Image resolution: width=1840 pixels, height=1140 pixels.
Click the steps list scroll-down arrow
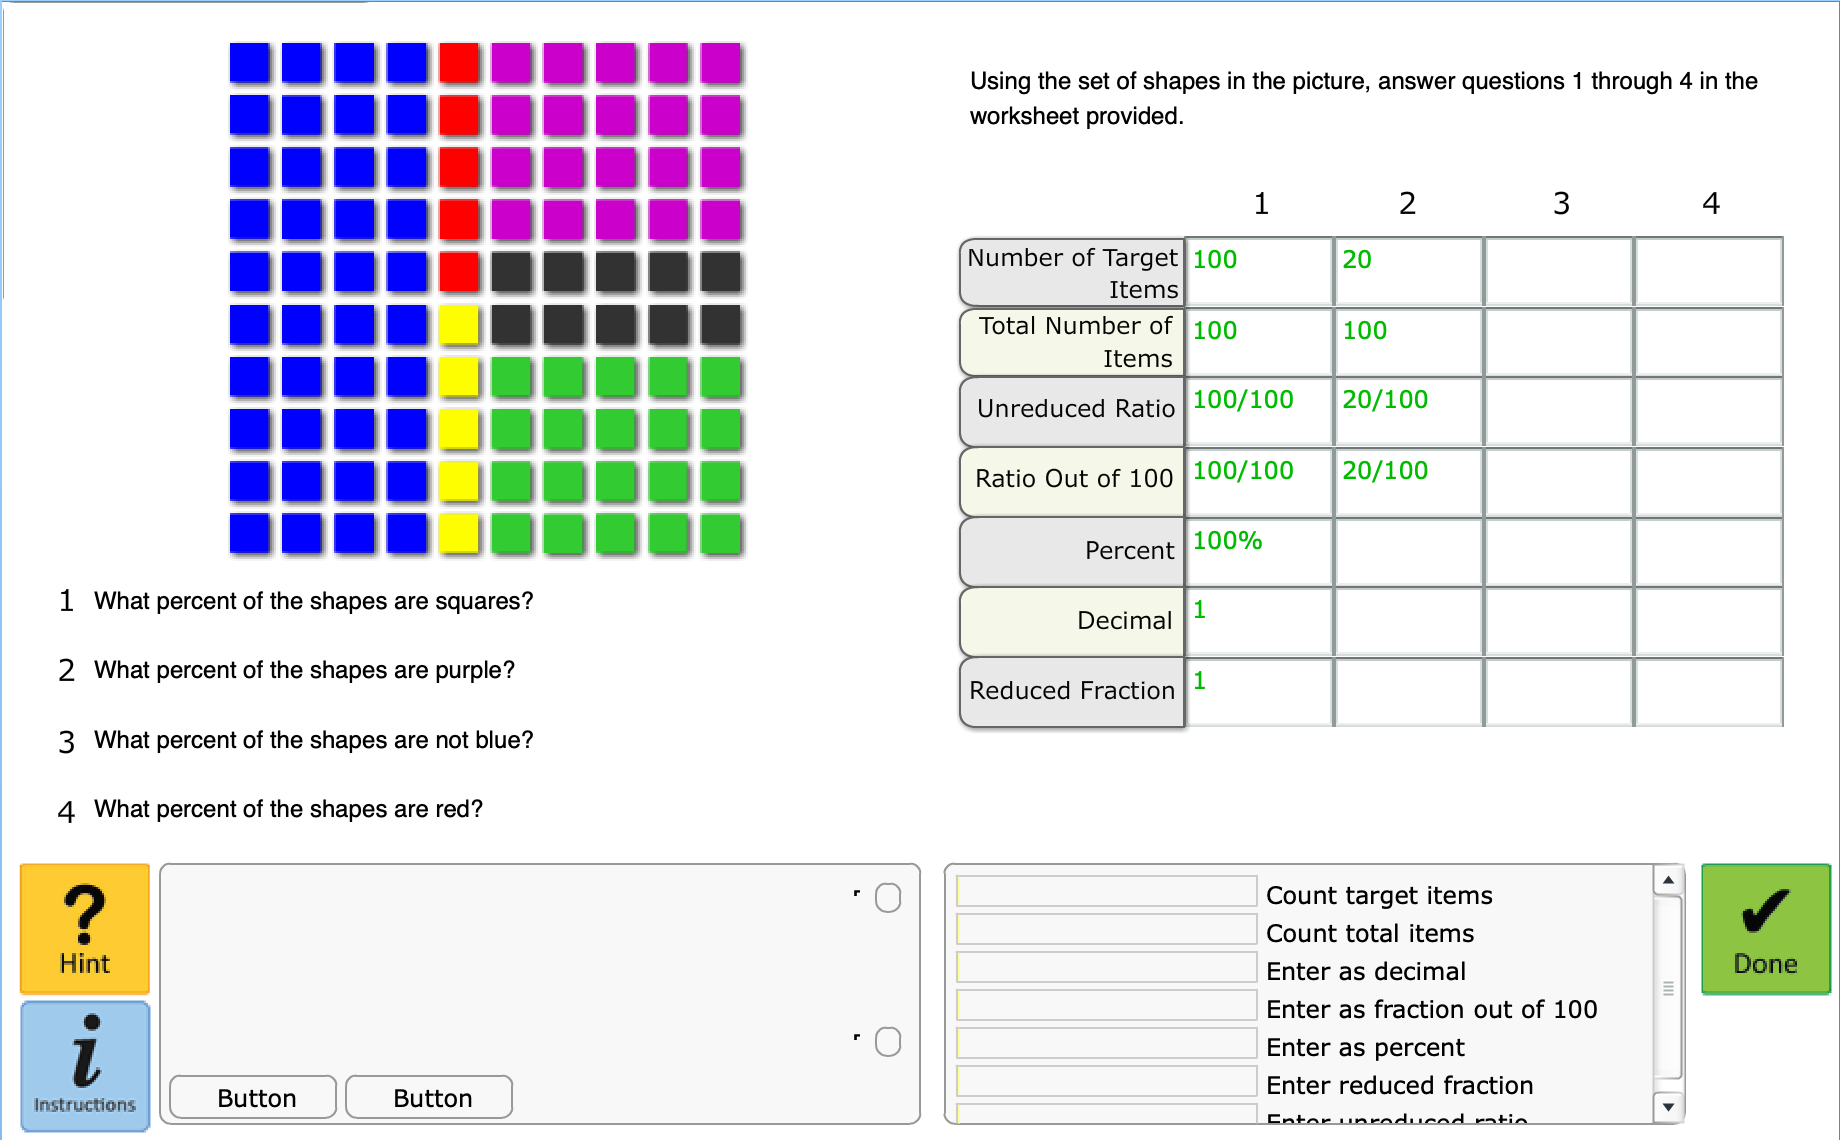pyautogui.click(x=1668, y=1107)
